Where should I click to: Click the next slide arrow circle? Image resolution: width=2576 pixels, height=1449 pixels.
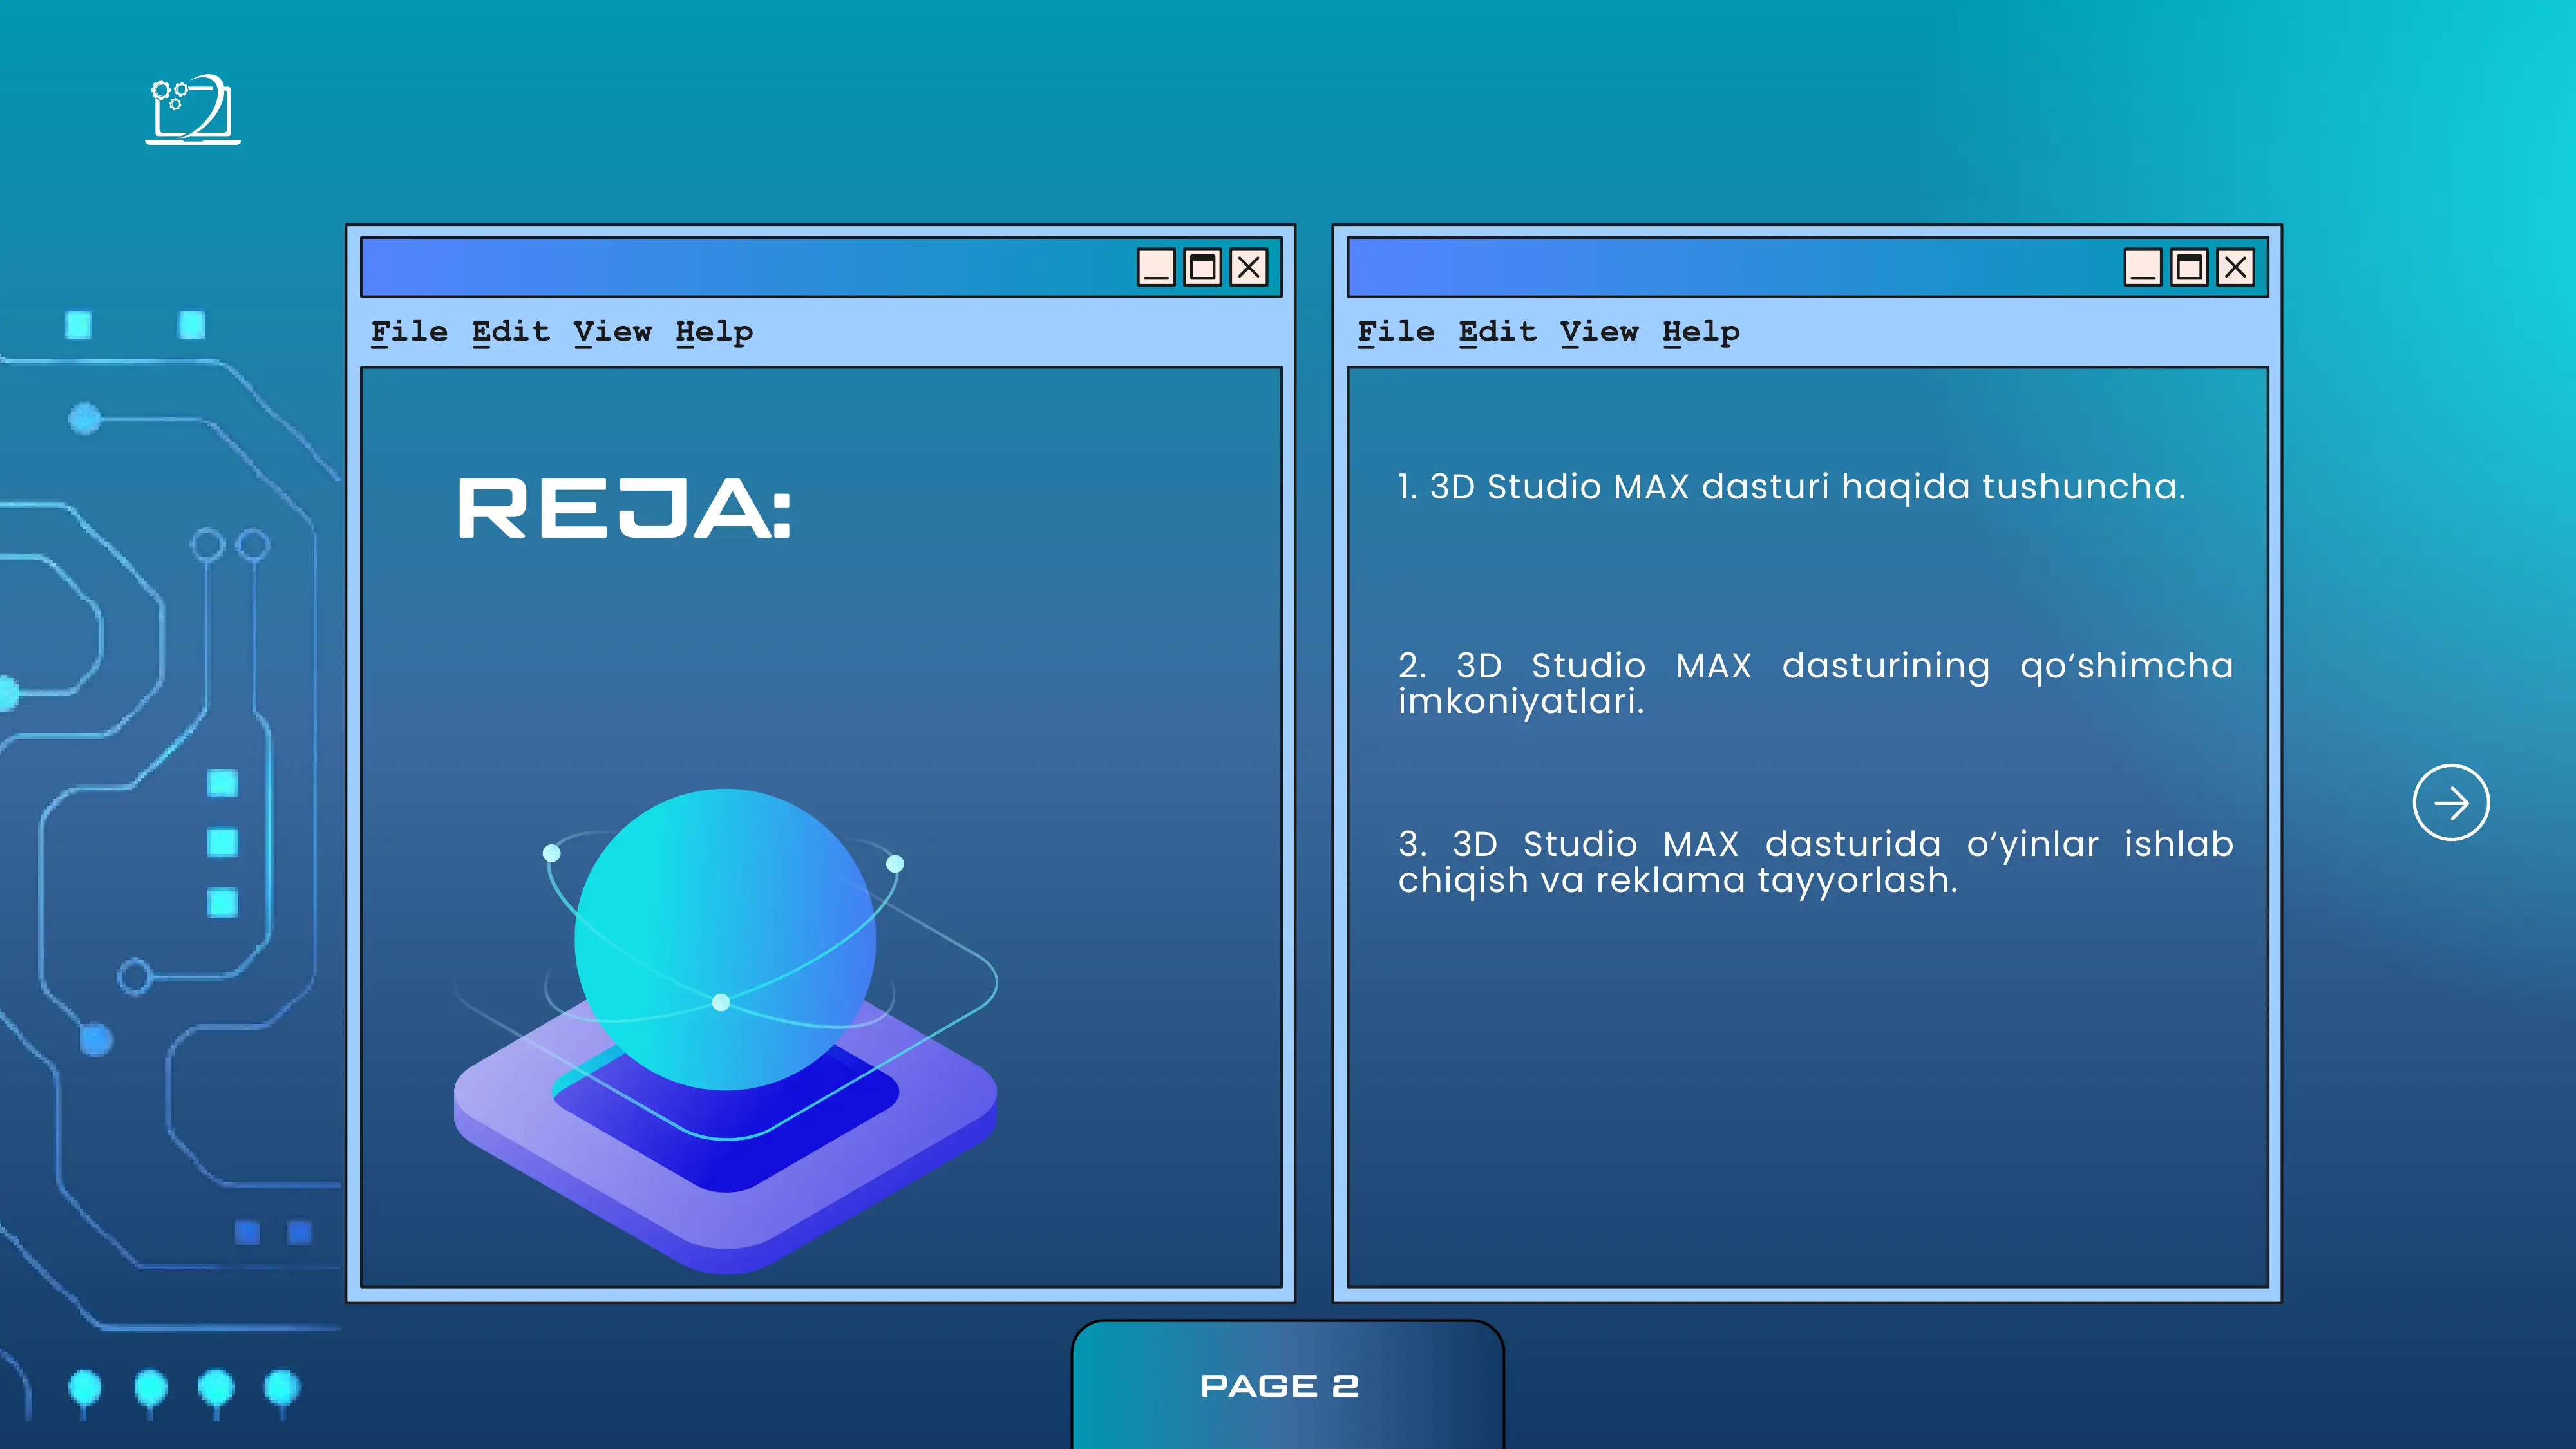coord(2451,803)
